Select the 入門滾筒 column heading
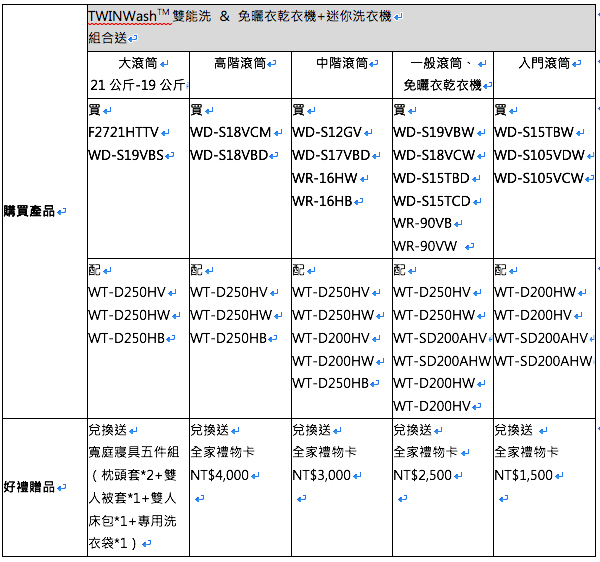 544,64
